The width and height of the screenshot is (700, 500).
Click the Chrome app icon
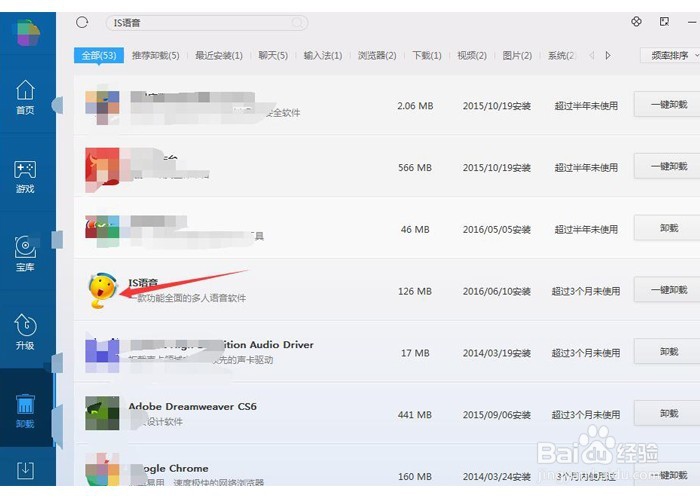102,470
